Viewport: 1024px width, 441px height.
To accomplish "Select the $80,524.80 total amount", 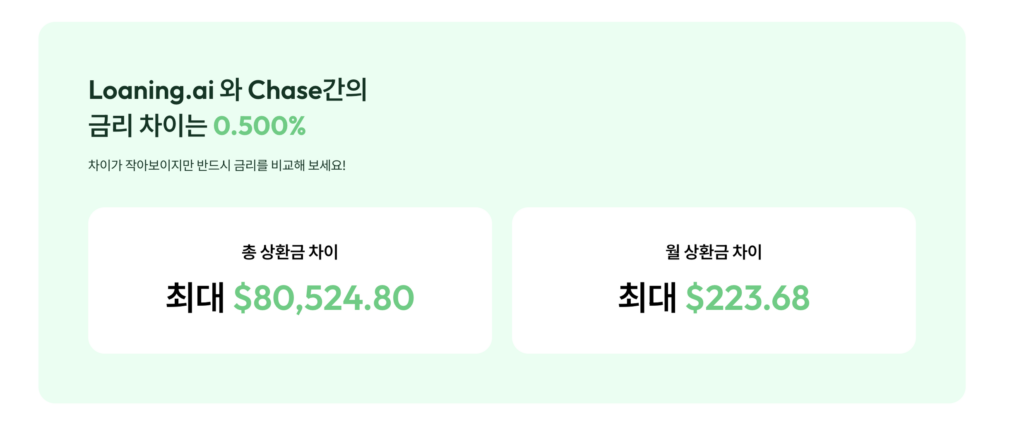I will (x=323, y=297).
